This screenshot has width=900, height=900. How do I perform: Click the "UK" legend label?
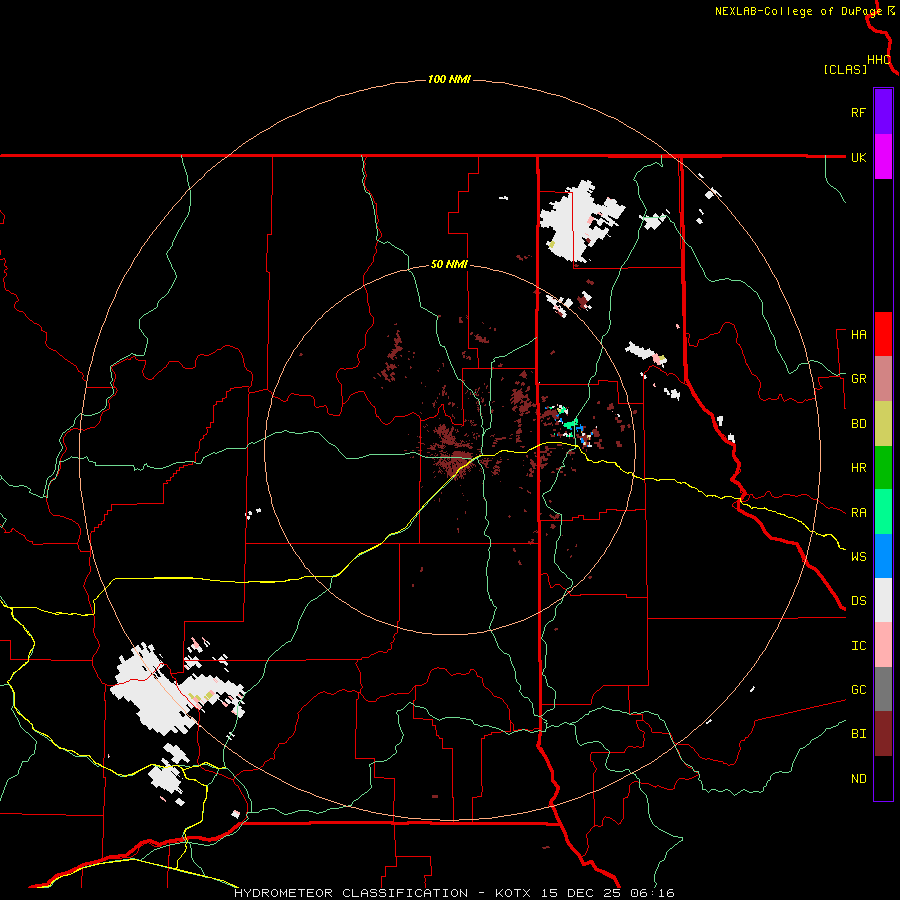click(859, 157)
